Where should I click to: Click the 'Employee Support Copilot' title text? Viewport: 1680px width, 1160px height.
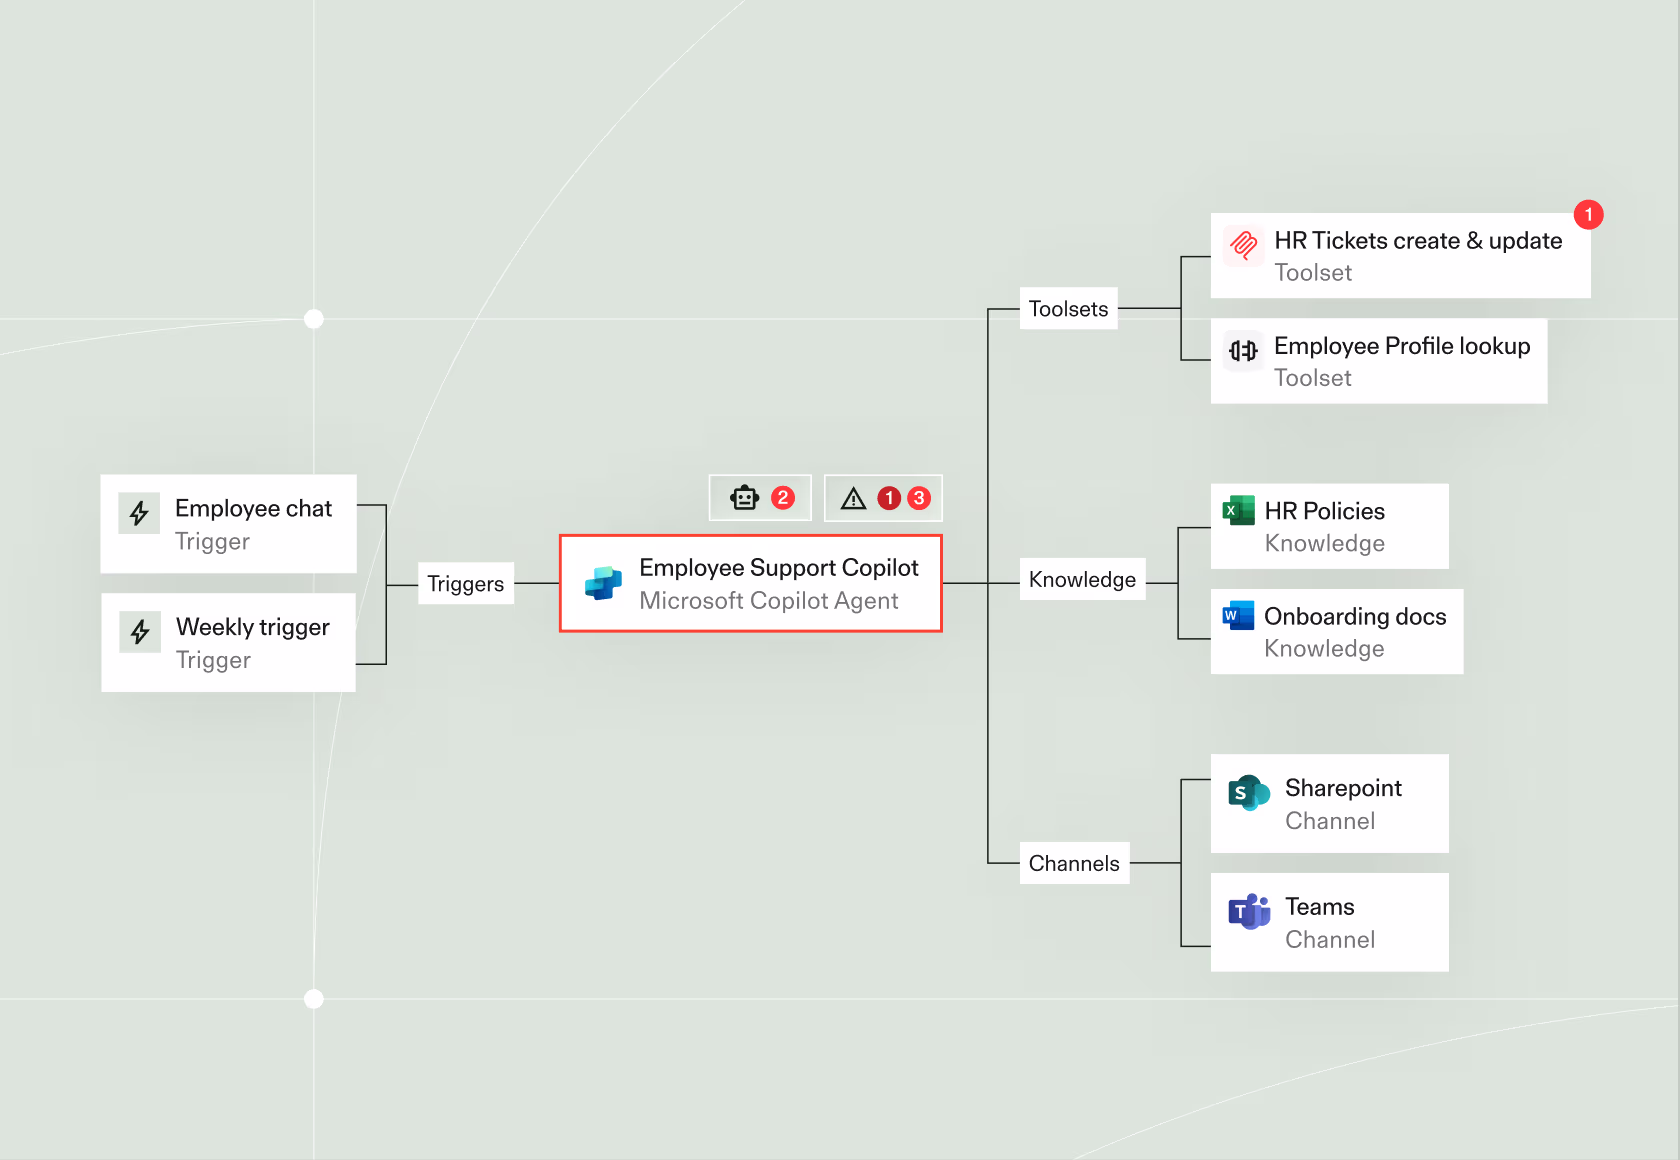[779, 568]
